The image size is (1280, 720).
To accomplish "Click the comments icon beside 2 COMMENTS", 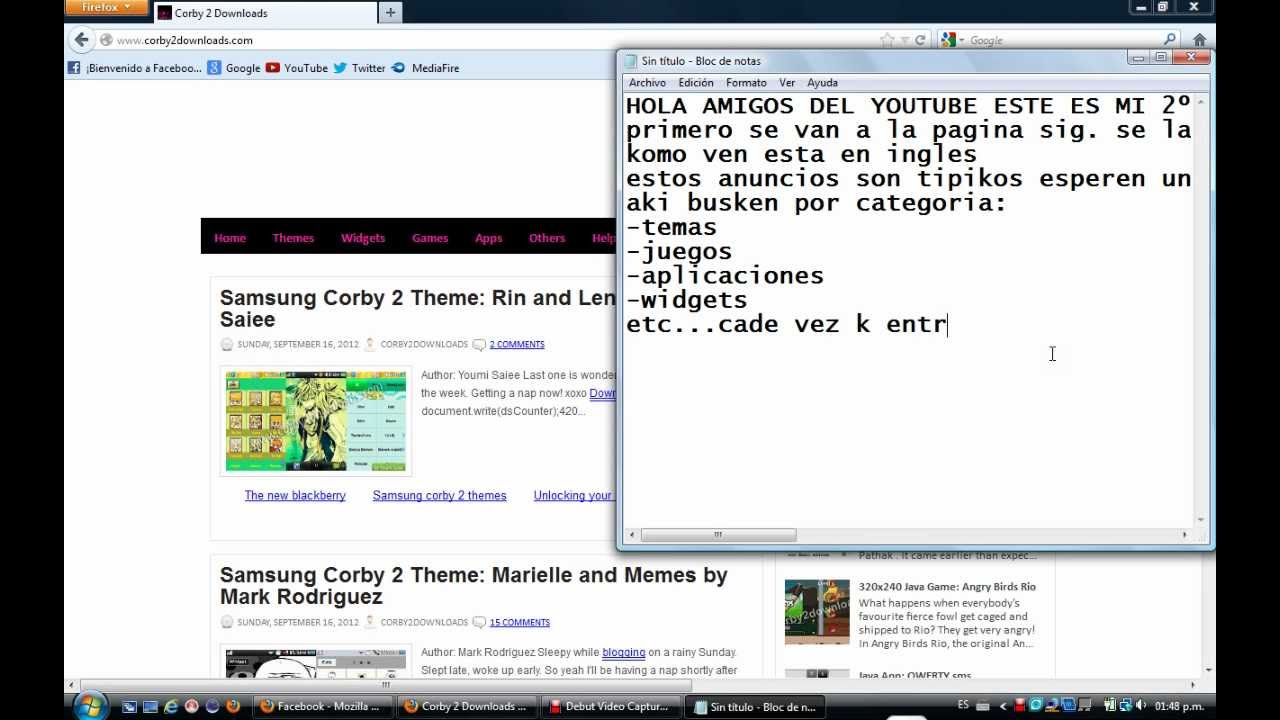I will pos(479,344).
